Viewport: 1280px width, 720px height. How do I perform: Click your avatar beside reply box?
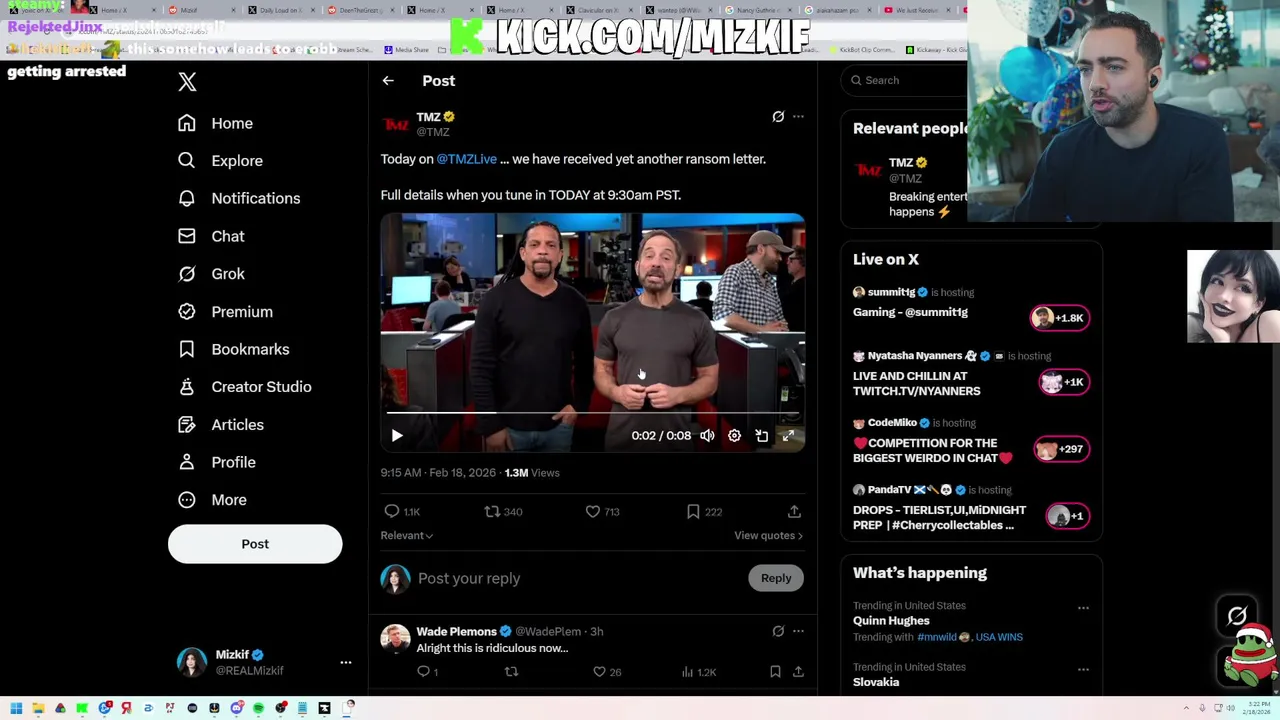395,578
